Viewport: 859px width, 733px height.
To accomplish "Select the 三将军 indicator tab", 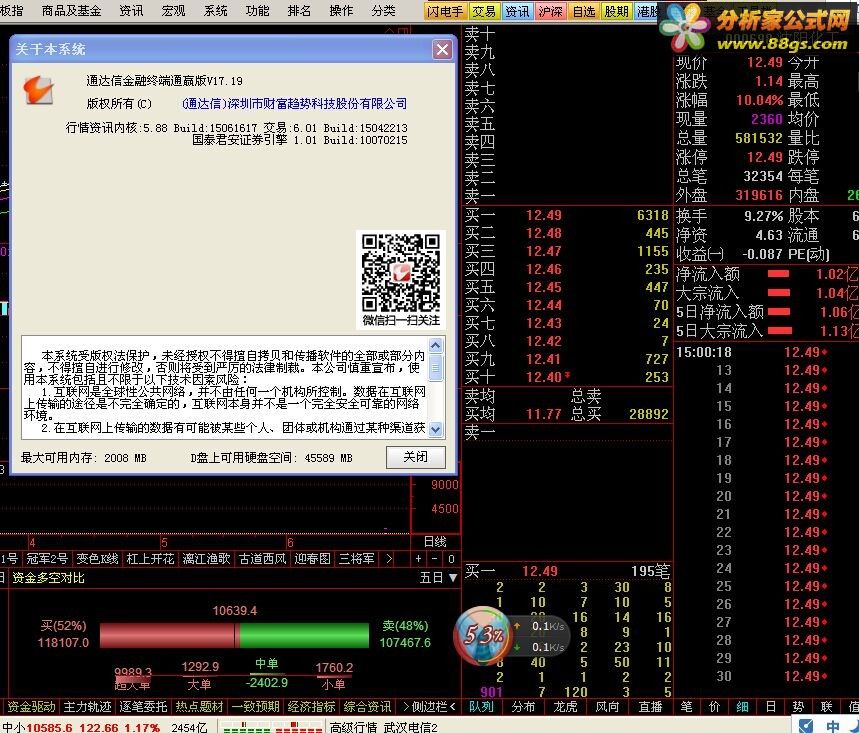I will [357, 559].
